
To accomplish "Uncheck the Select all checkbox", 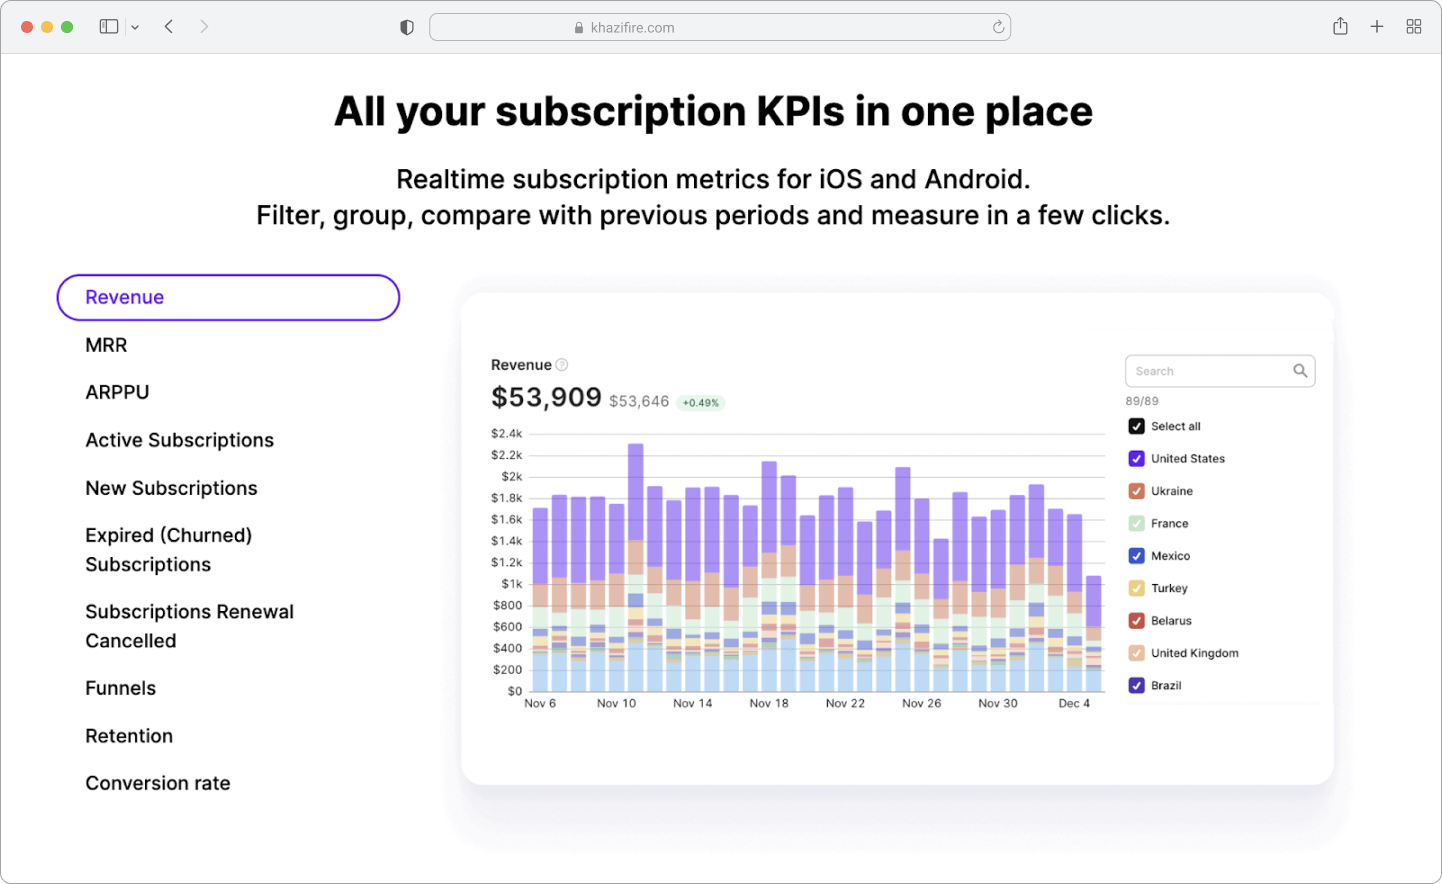I will coord(1136,425).
